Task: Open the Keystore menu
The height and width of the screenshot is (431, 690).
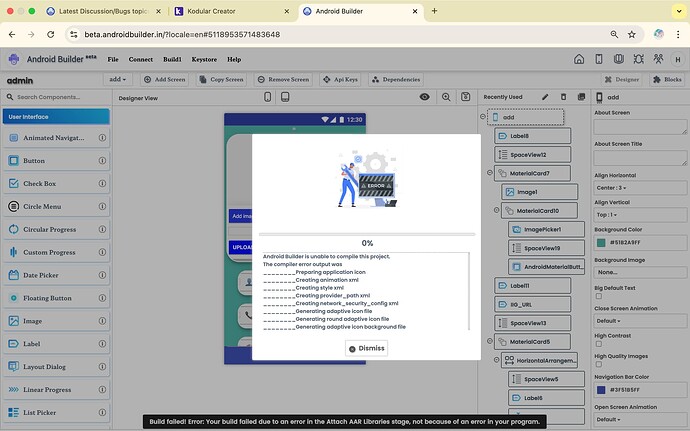Action: pyautogui.click(x=204, y=59)
